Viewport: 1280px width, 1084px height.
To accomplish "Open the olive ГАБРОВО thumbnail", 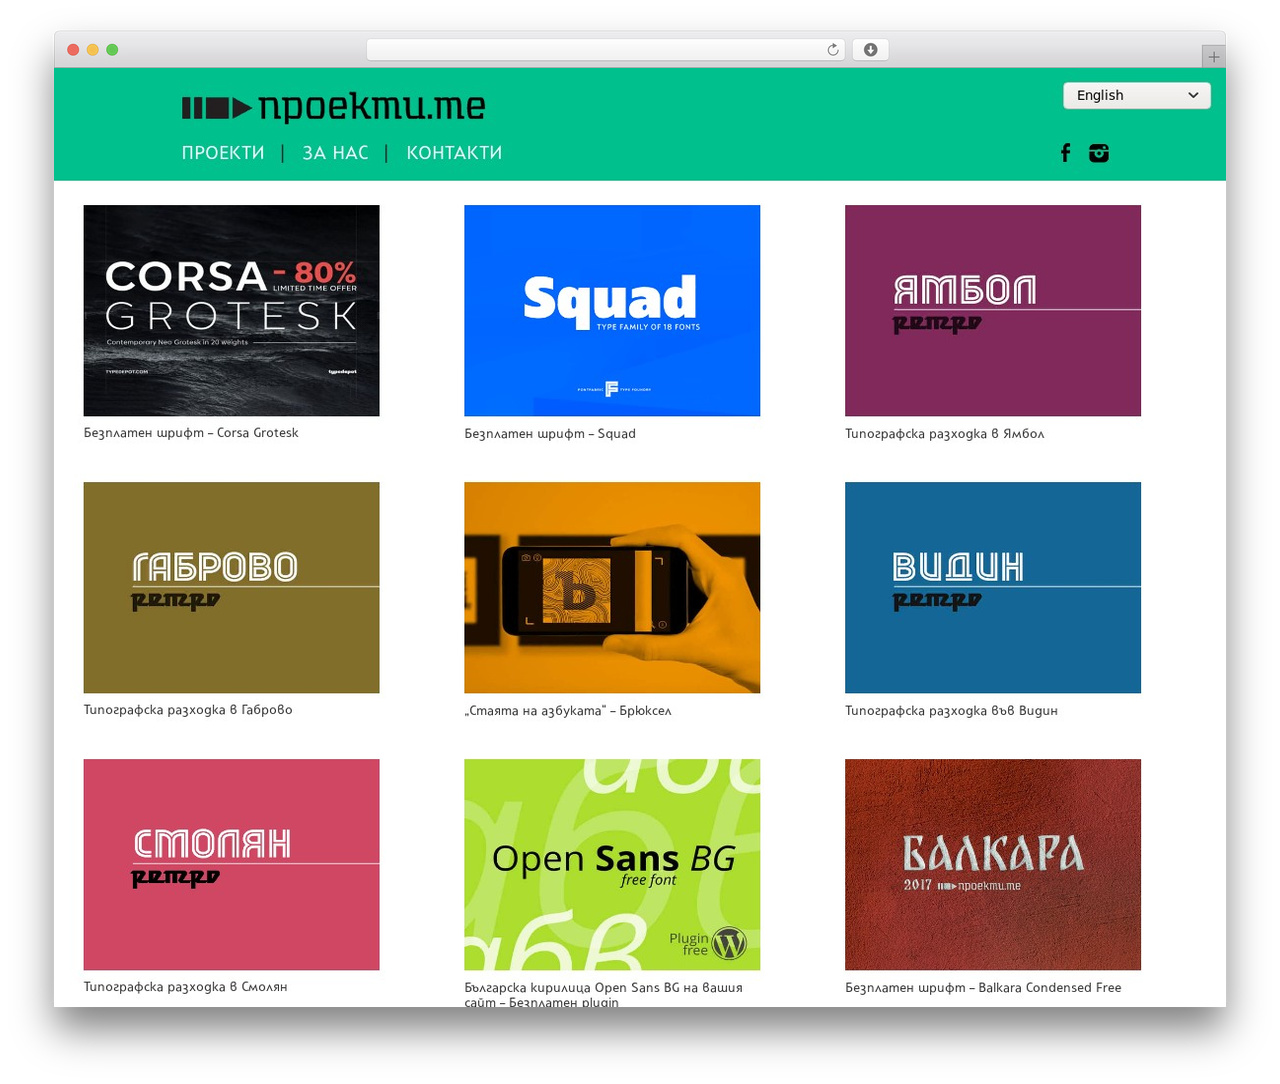I will [231, 587].
